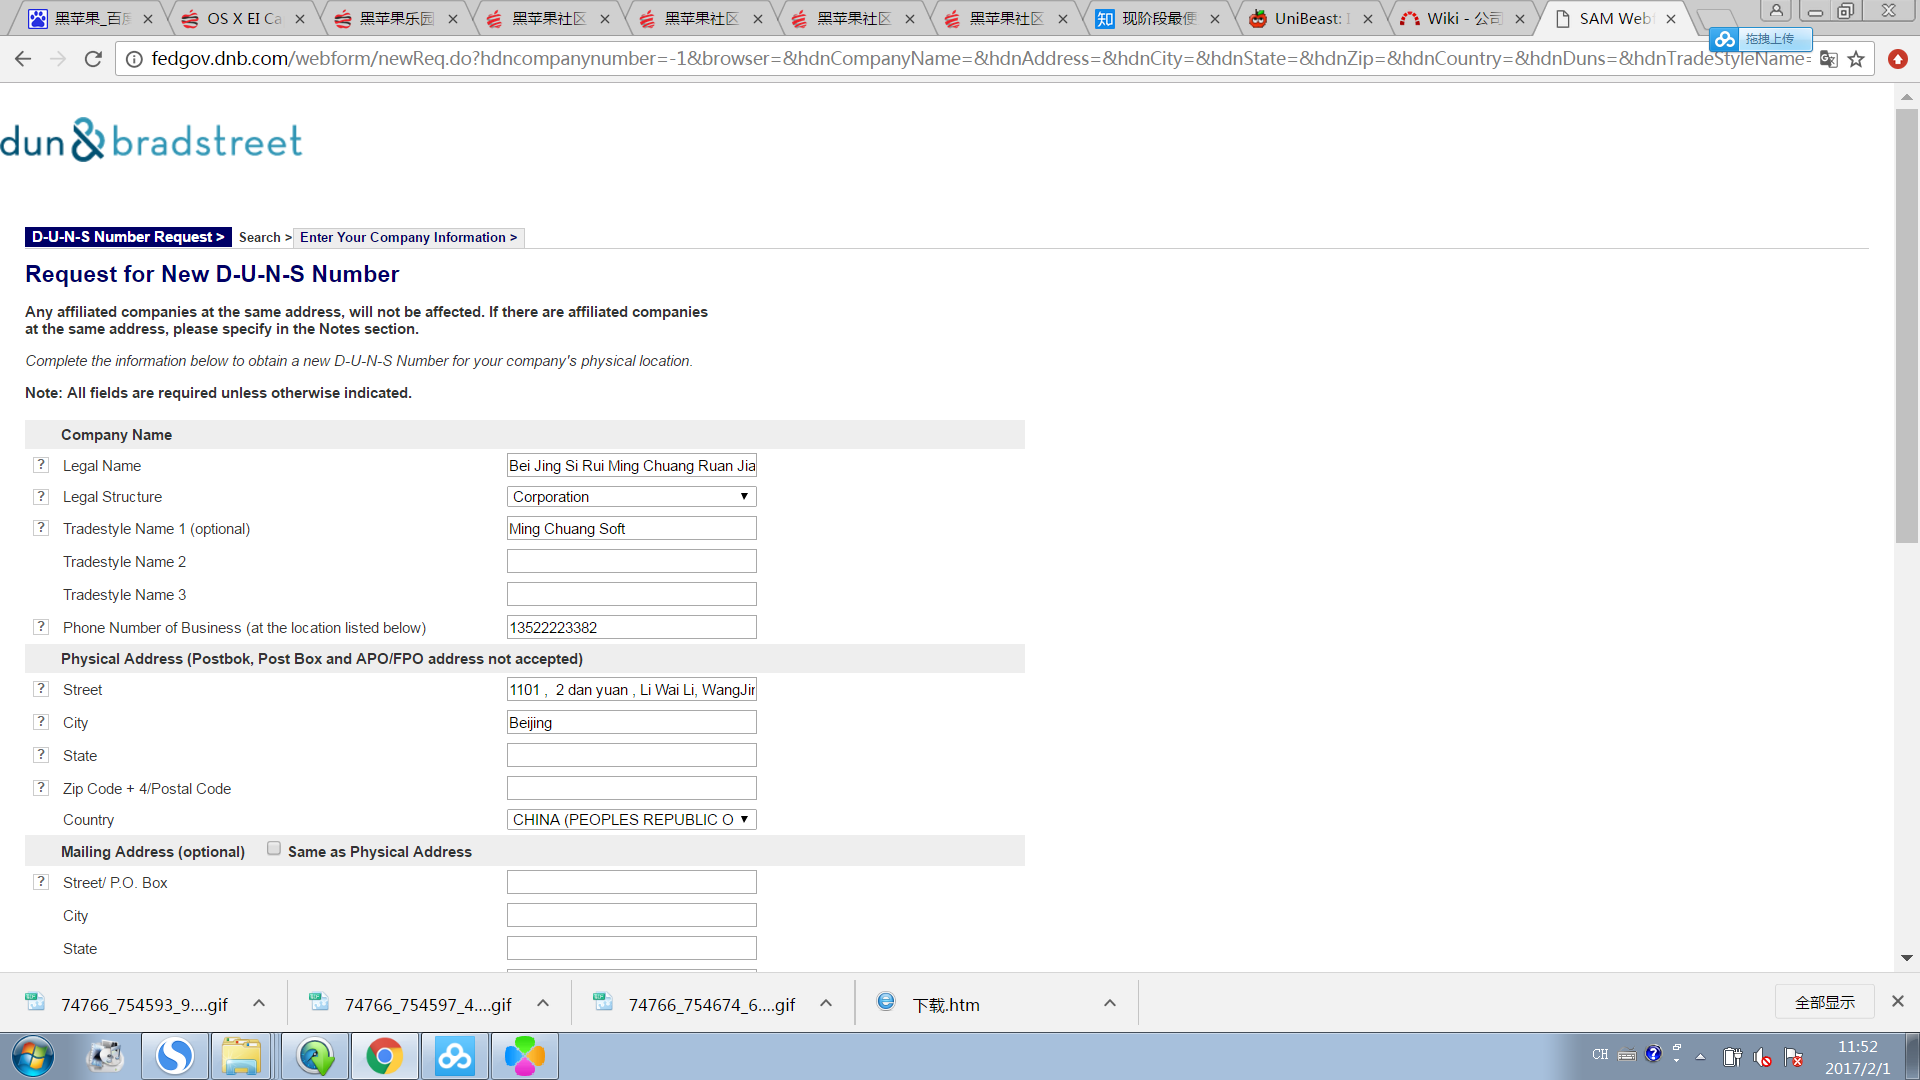Open the Legal Structure dropdown
Viewport: 1920px width, 1080px height.
coord(631,497)
